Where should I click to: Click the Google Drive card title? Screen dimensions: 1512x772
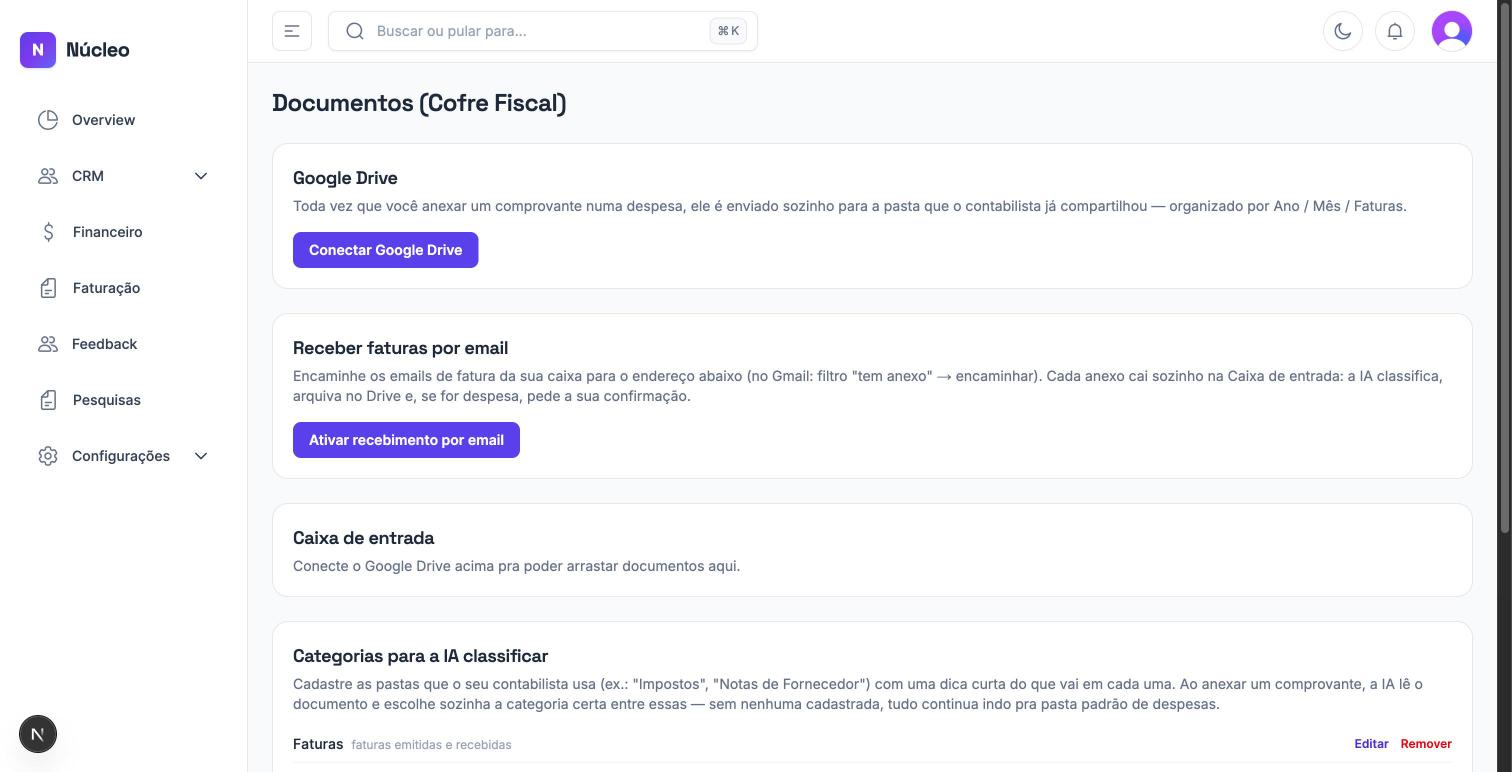(x=345, y=178)
